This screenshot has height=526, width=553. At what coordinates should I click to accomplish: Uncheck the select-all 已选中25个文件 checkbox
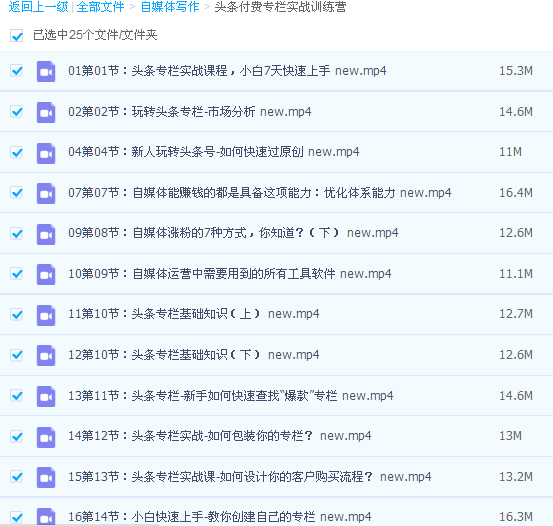[x=17, y=36]
